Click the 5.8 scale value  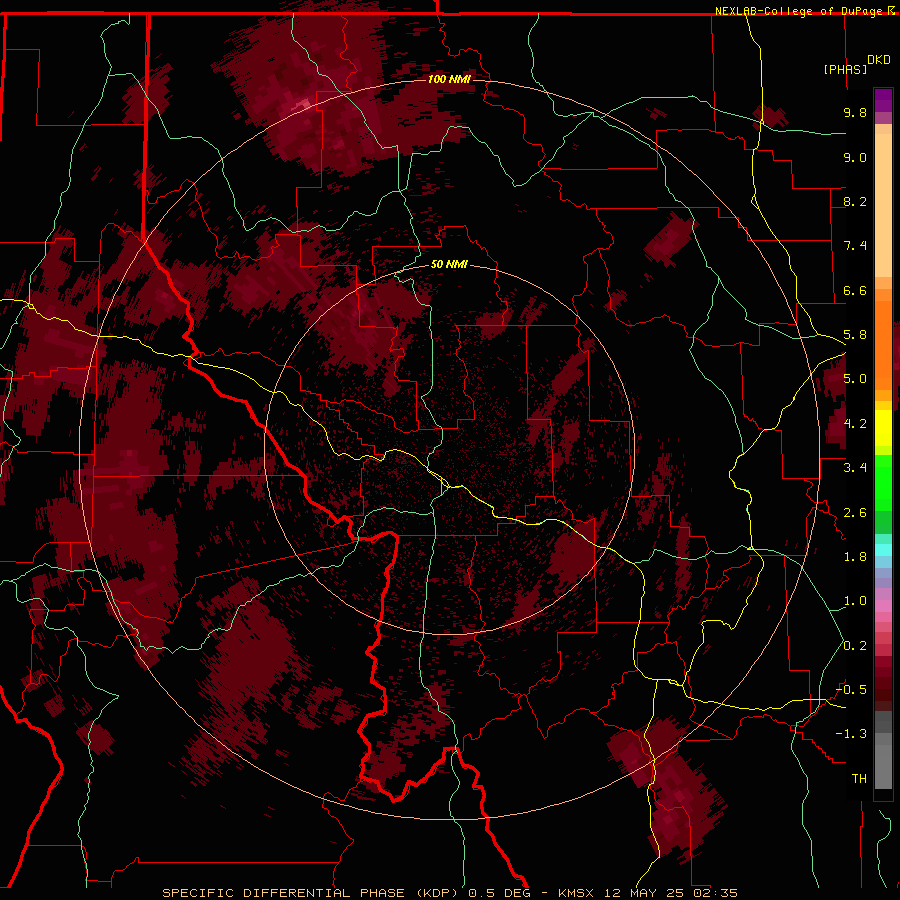pos(855,335)
